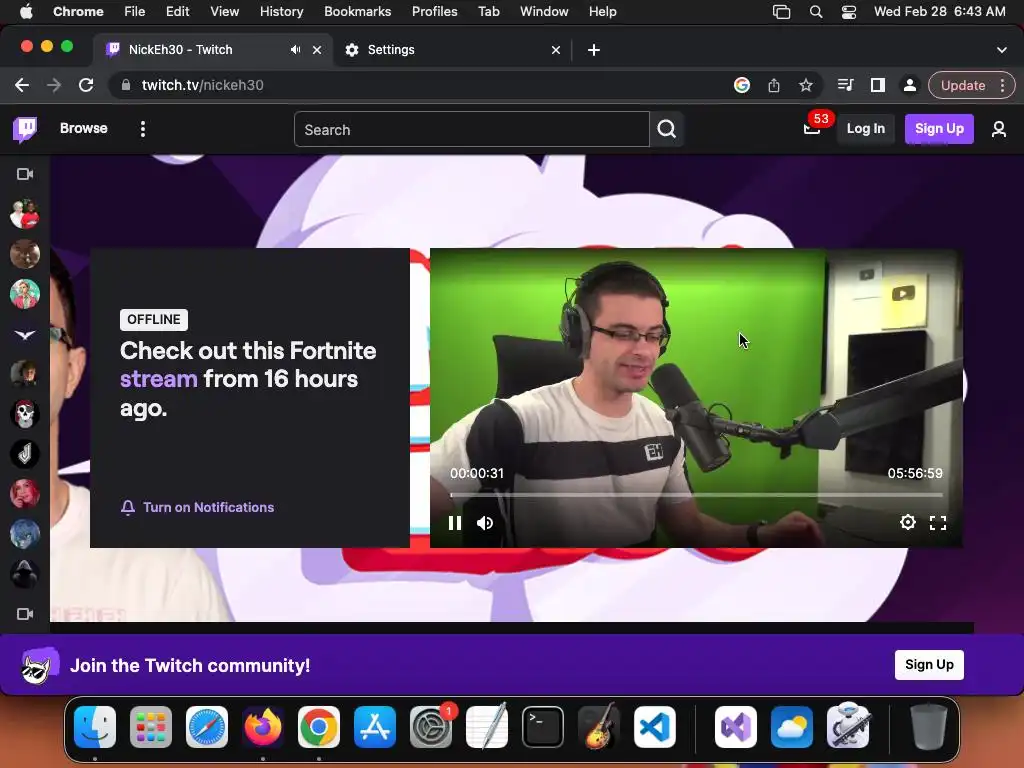Share this page icon
Image resolution: width=1024 pixels, height=768 pixels.
(774, 86)
